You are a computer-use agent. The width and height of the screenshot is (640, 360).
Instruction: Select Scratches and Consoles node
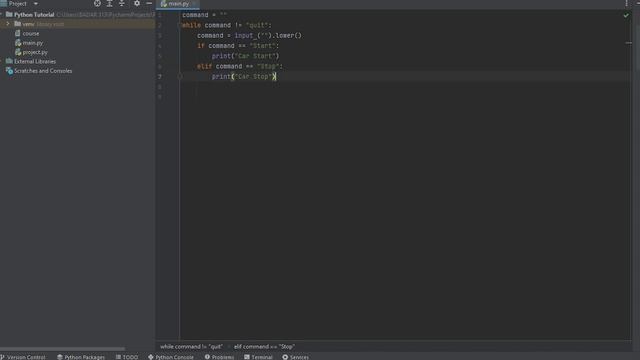(43, 71)
